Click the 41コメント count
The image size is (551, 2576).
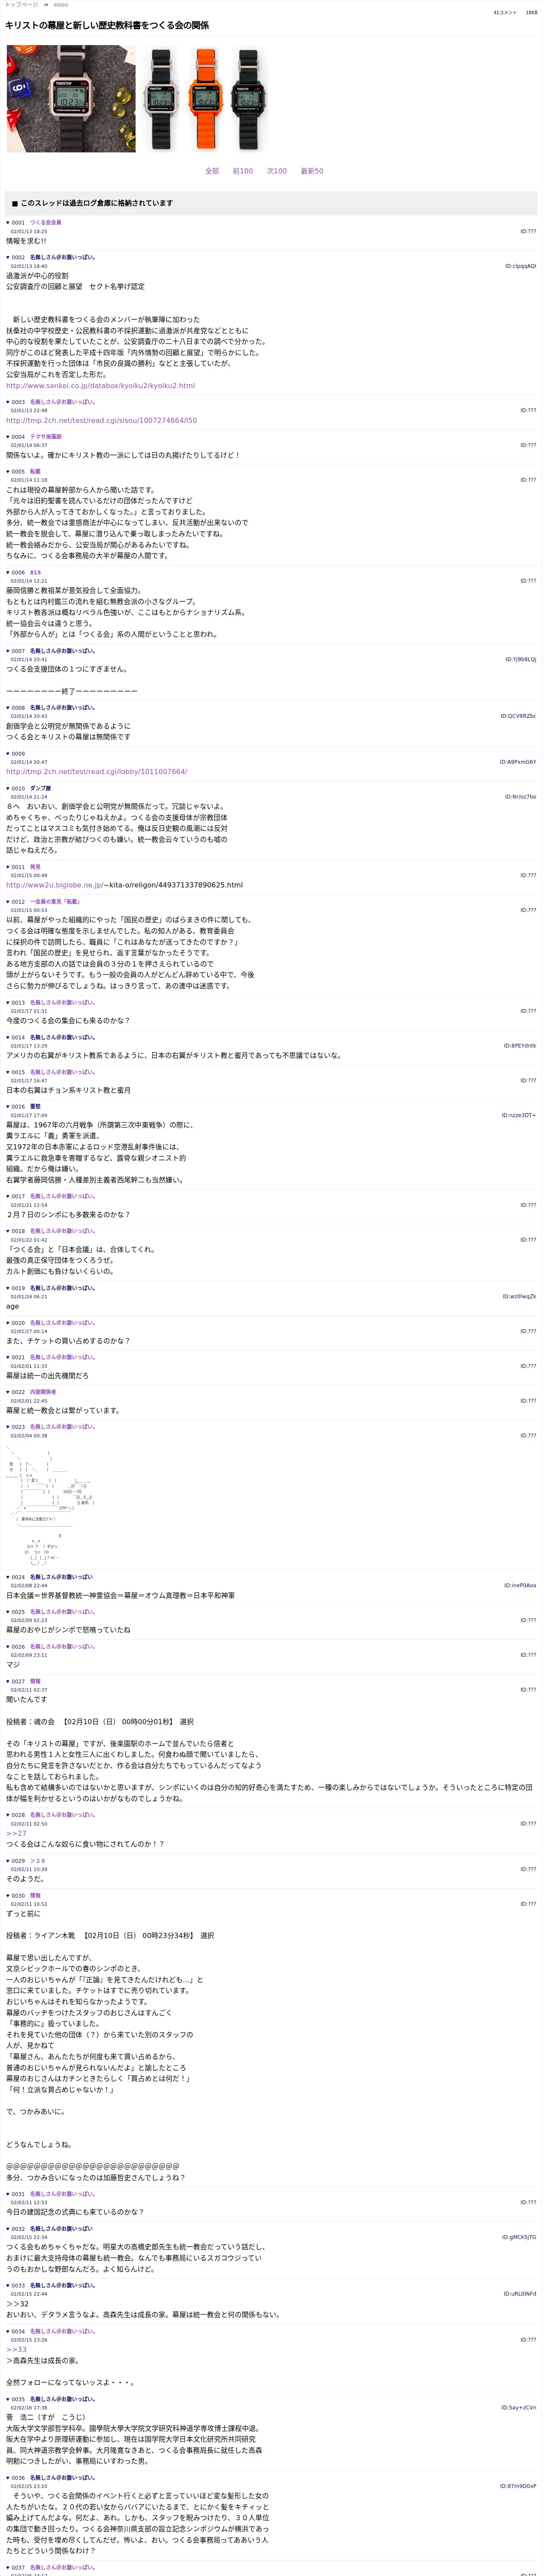pyautogui.click(x=505, y=13)
